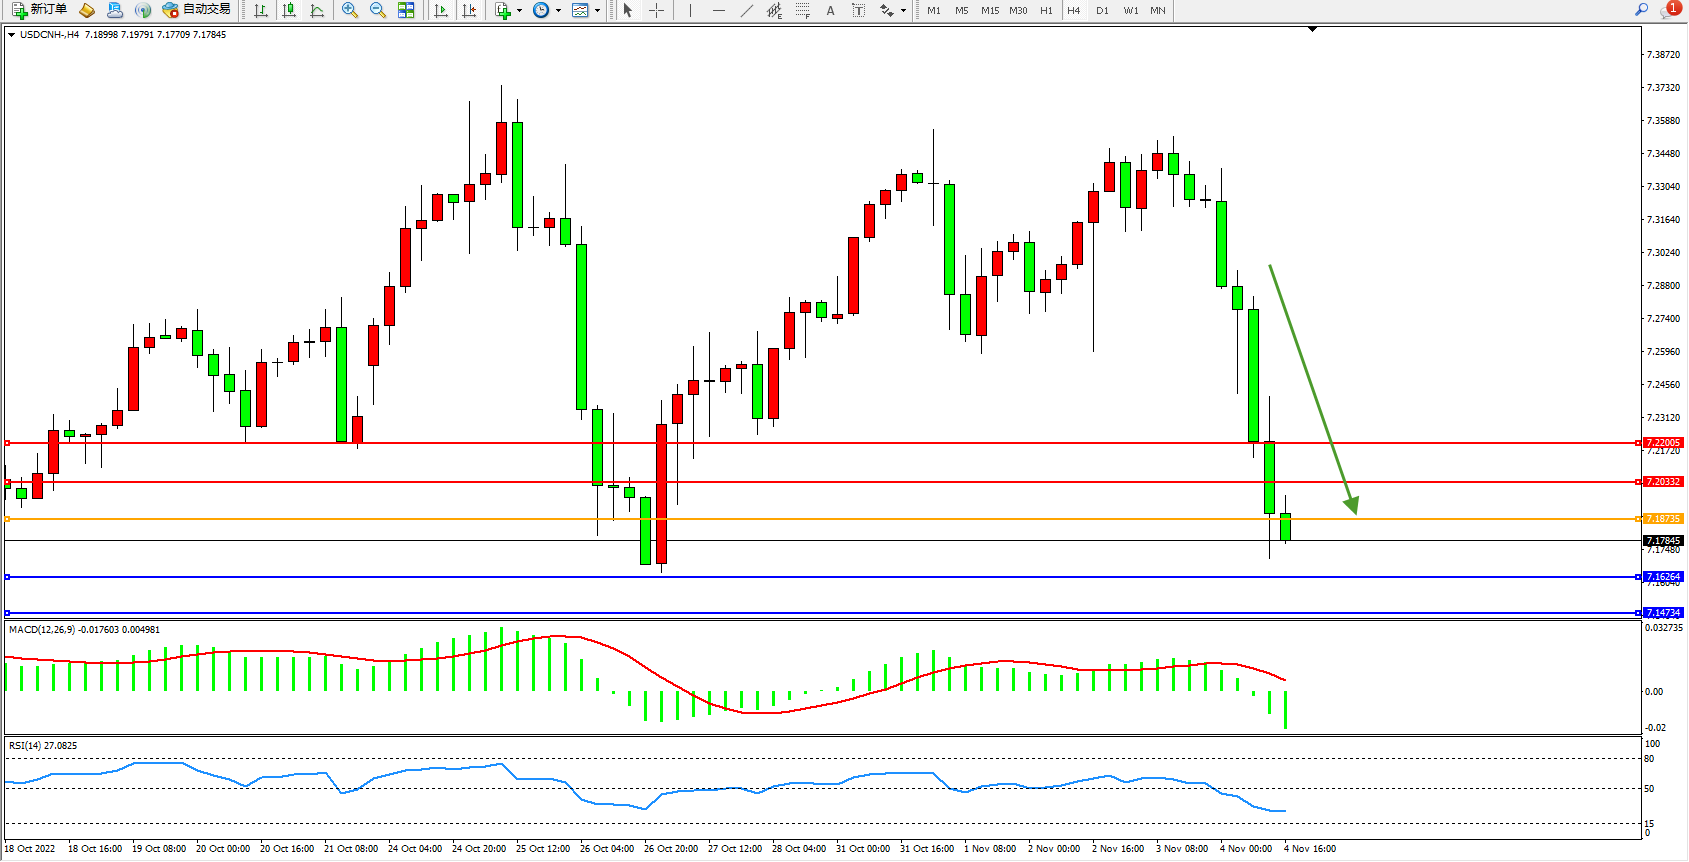The height and width of the screenshot is (862, 1689).
Task: Open the search magnifier at top right
Action: [x=1641, y=10]
